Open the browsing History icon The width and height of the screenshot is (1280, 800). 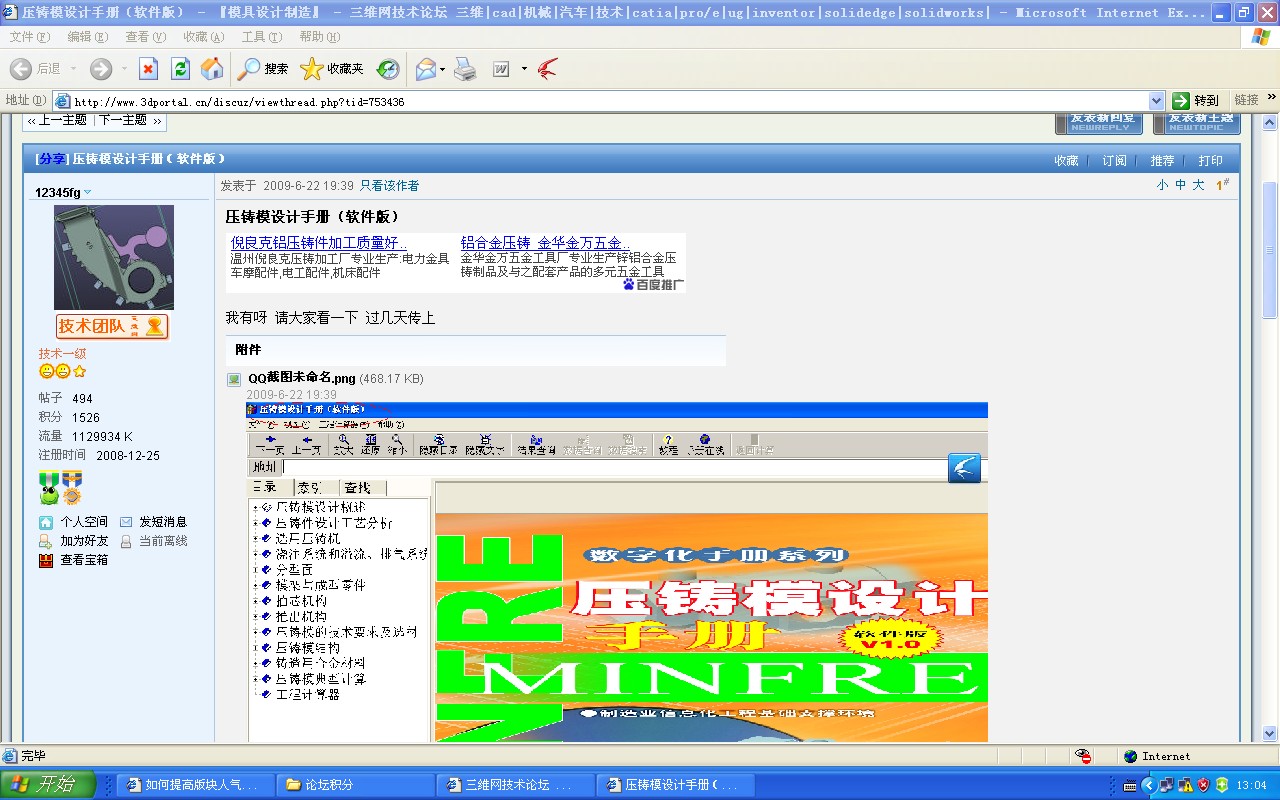[x=388, y=69]
